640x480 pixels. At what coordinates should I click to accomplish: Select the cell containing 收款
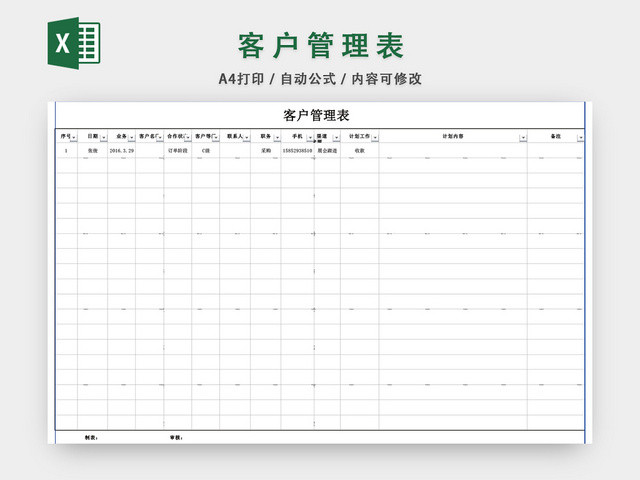[x=360, y=151]
